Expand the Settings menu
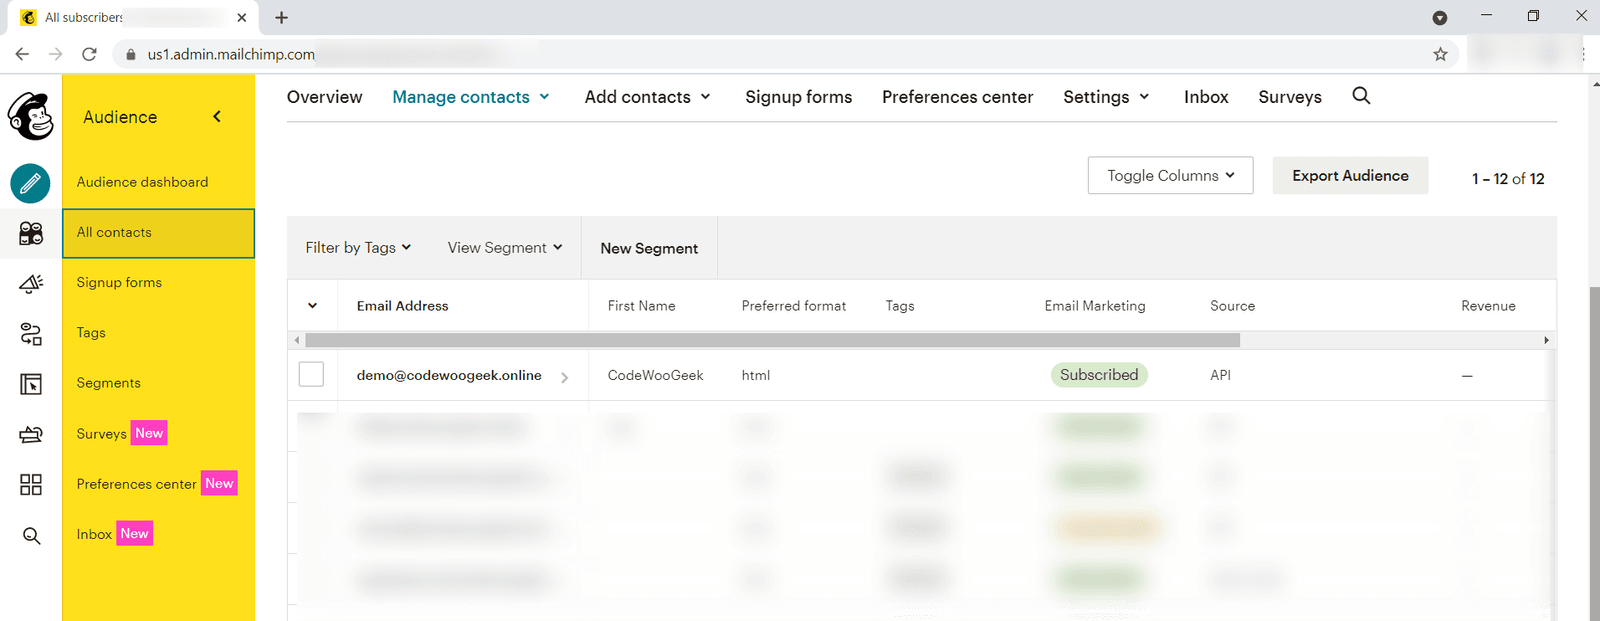The width and height of the screenshot is (1600, 621). (1107, 97)
